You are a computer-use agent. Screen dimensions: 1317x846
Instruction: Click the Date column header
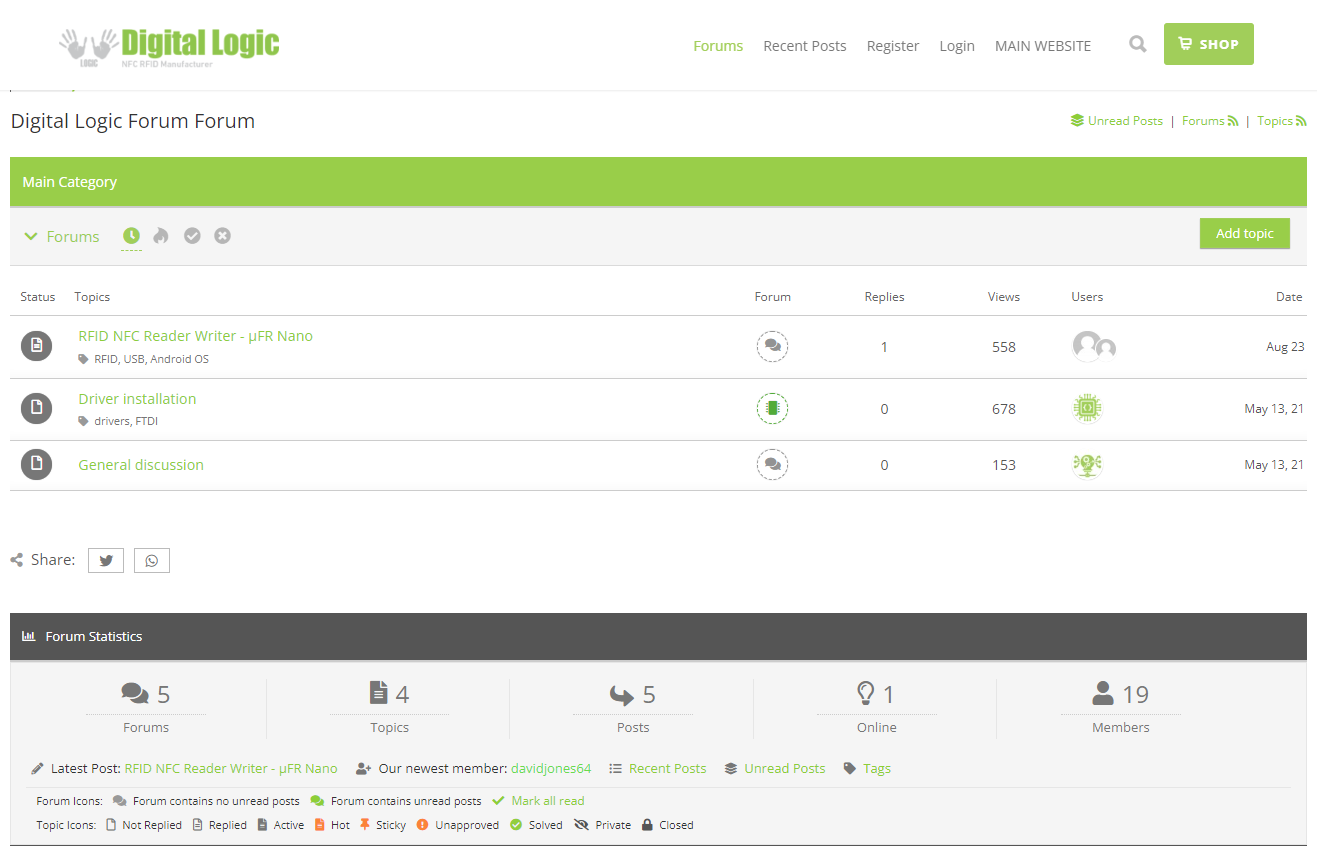point(1289,297)
